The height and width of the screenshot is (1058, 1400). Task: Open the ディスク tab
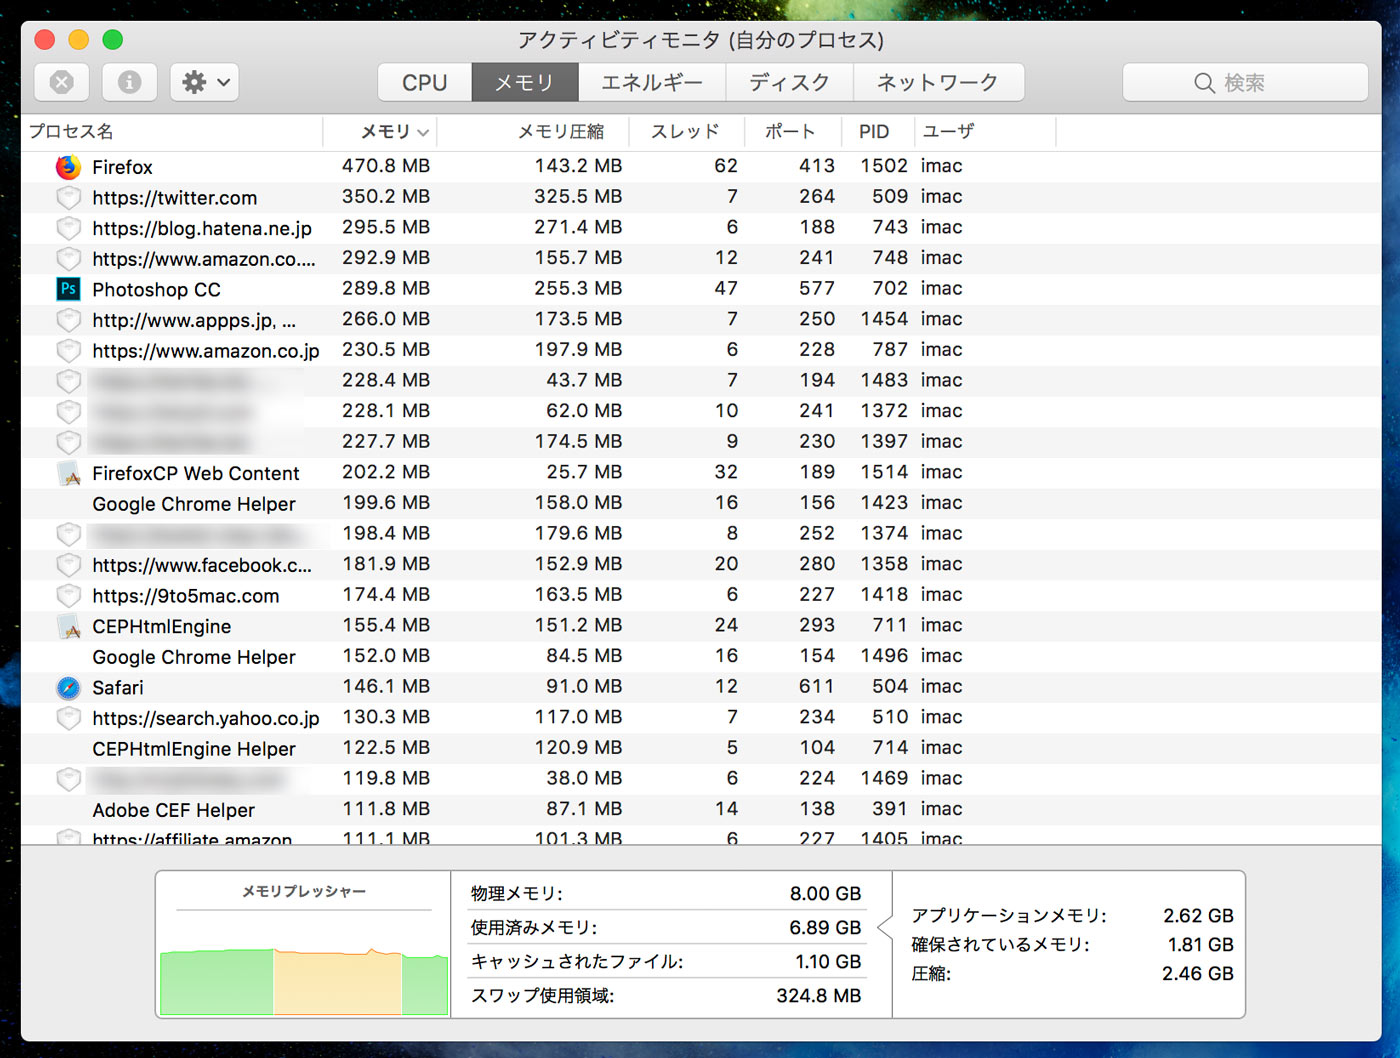pyautogui.click(x=790, y=83)
